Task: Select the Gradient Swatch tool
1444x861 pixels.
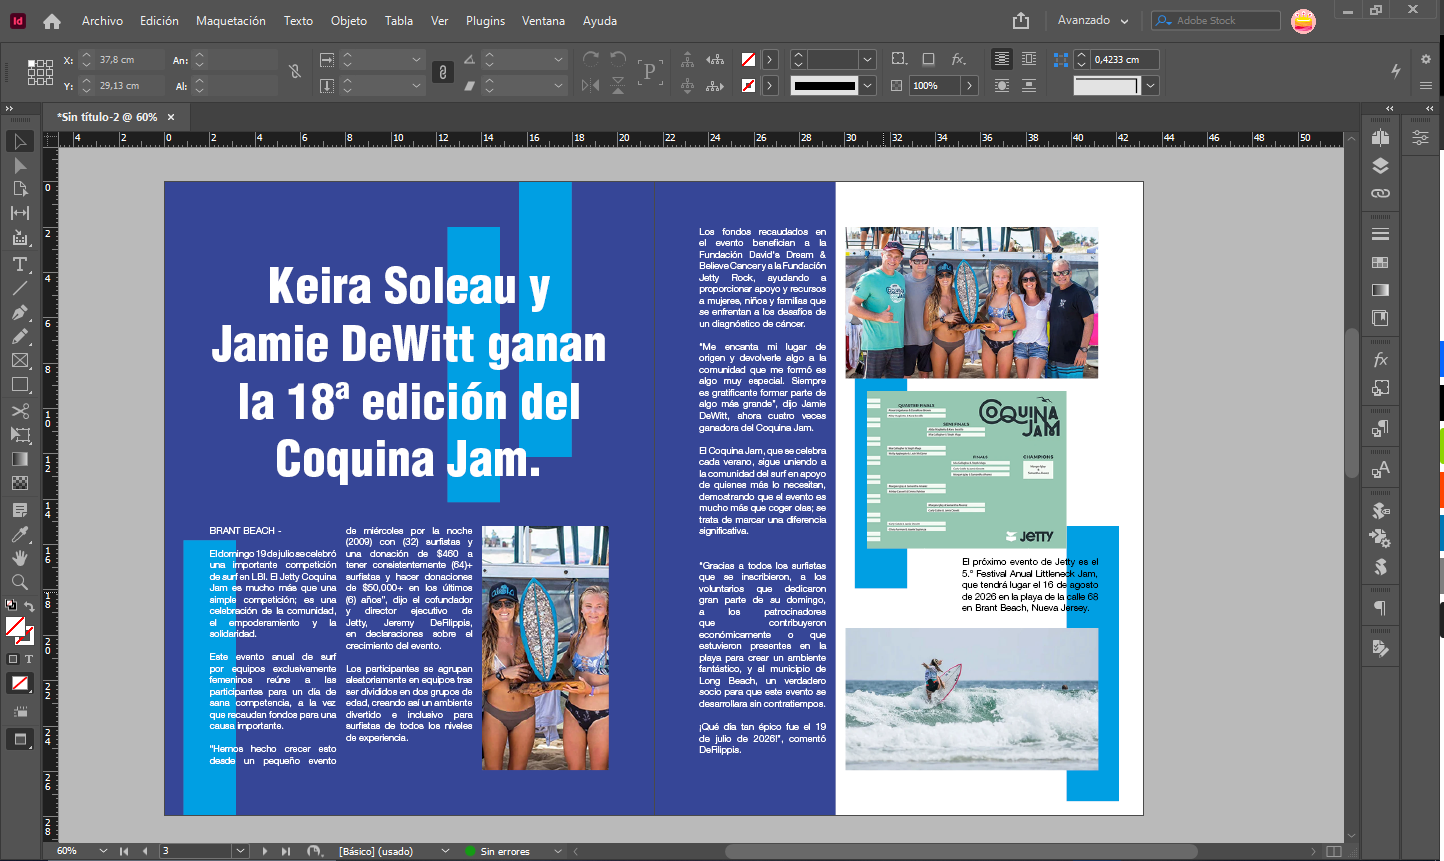Action: (19, 459)
